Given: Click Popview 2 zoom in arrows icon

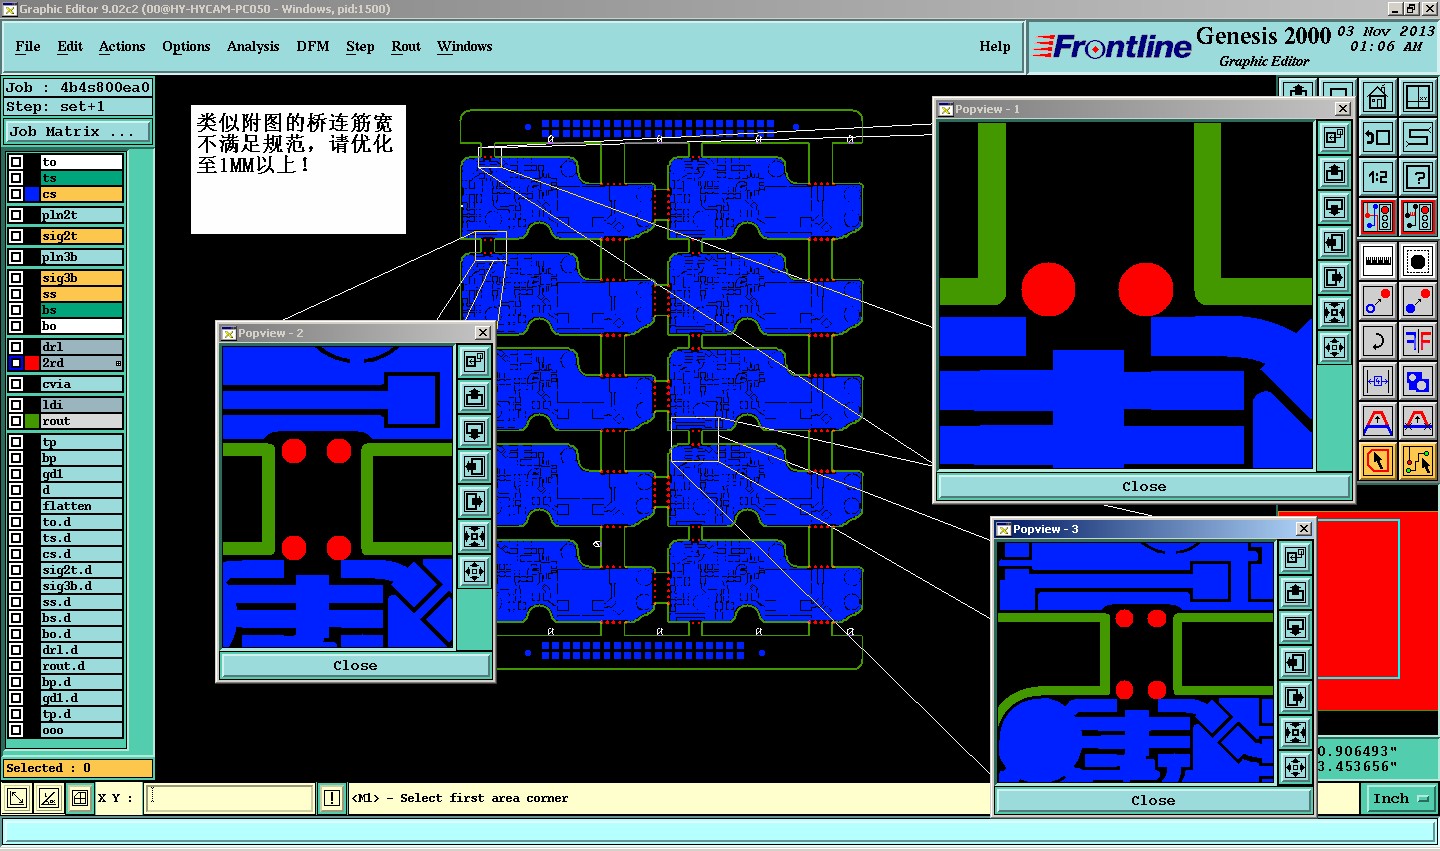Looking at the screenshot, I should point(474,536).
